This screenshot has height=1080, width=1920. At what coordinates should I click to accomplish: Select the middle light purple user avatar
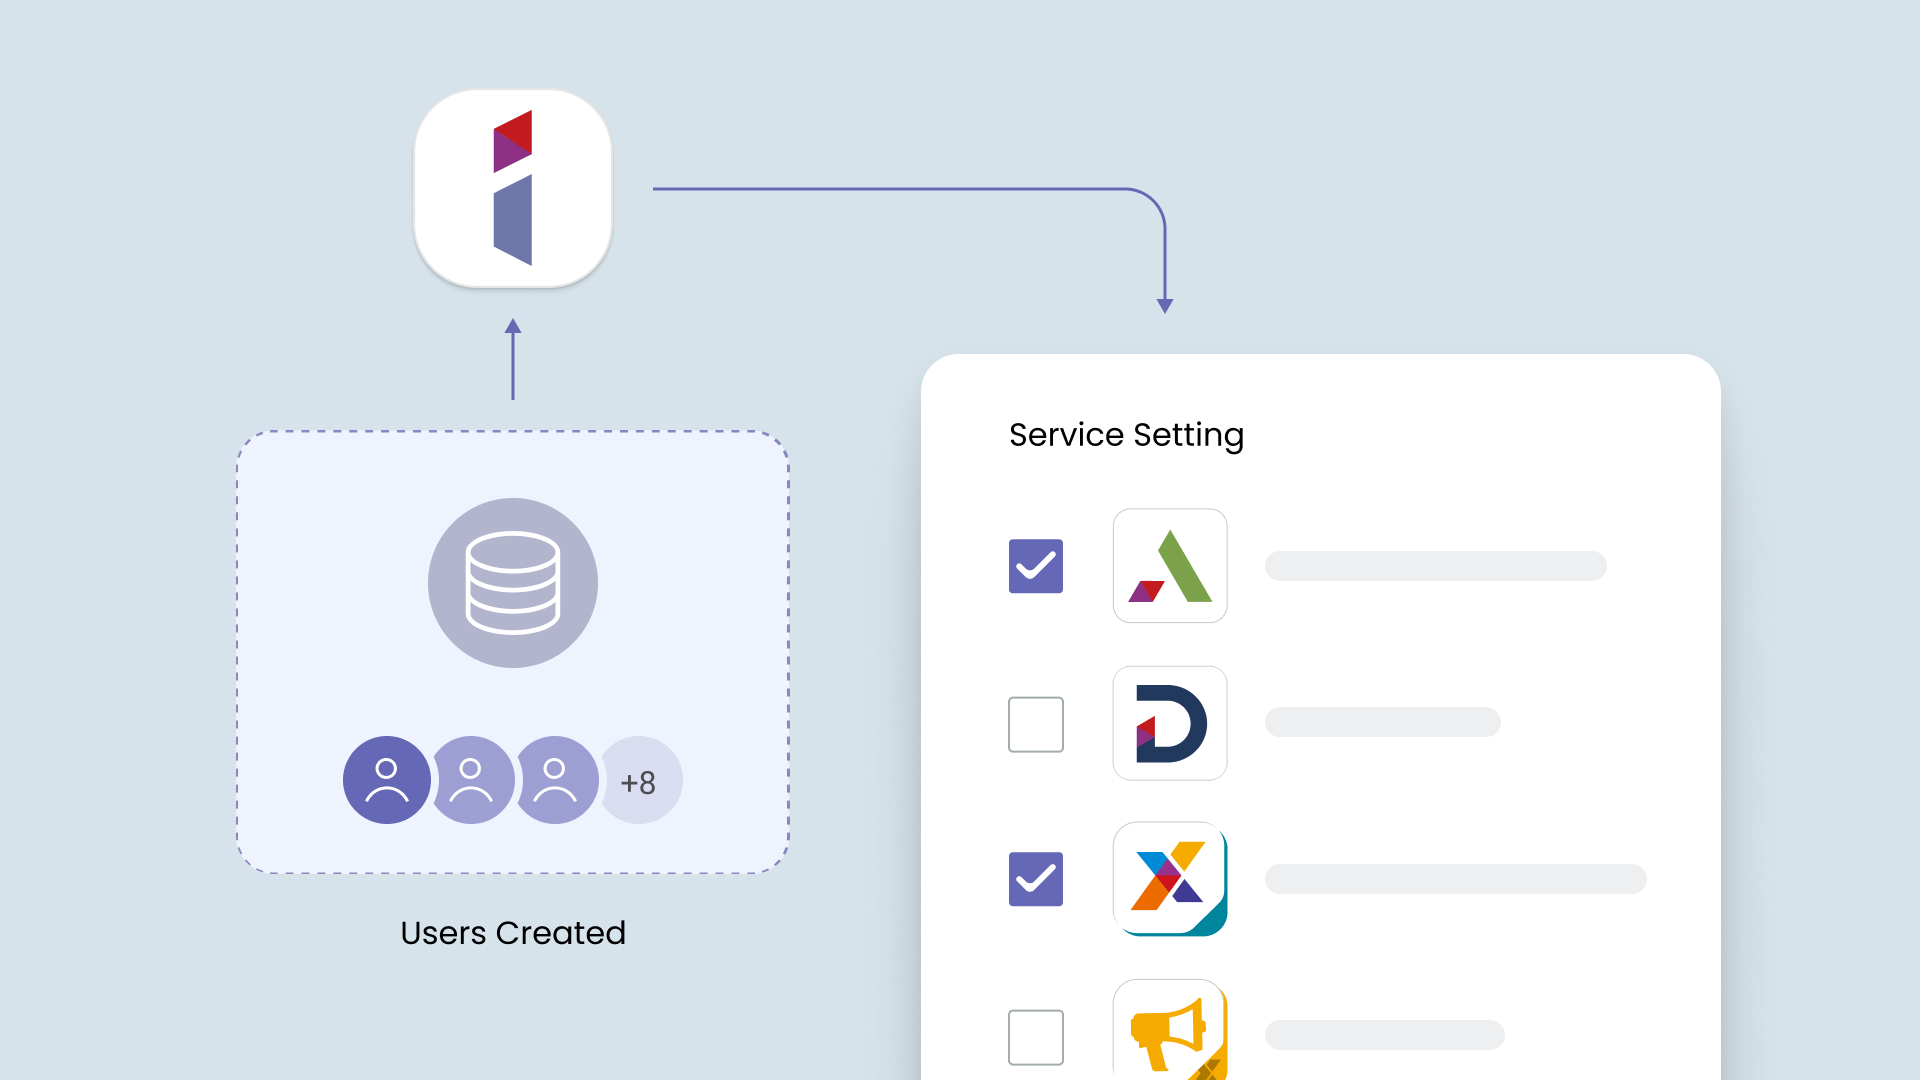[x=471, y=780]
